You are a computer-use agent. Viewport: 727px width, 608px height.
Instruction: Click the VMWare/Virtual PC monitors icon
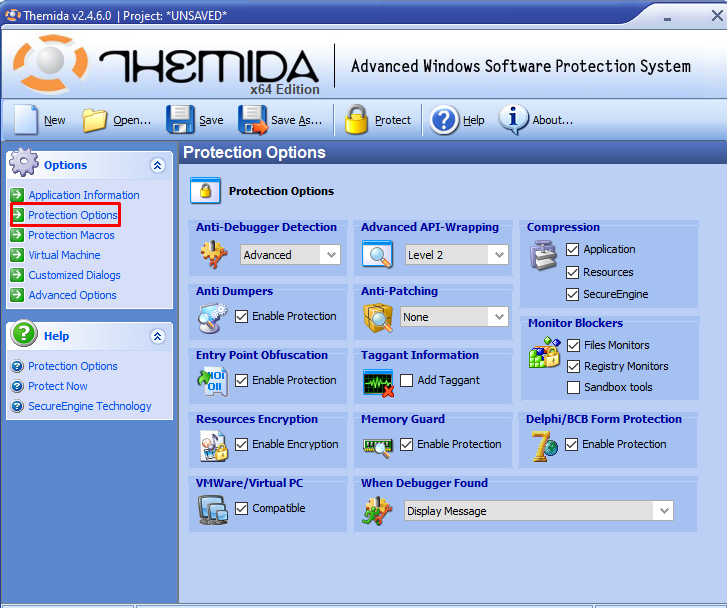[213, 510]
